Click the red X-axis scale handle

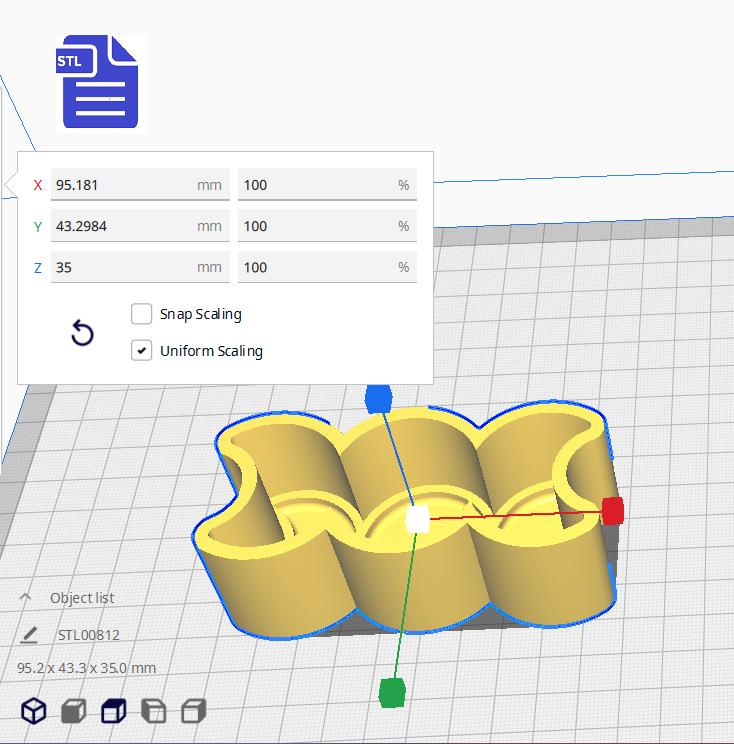pos(613,511)
